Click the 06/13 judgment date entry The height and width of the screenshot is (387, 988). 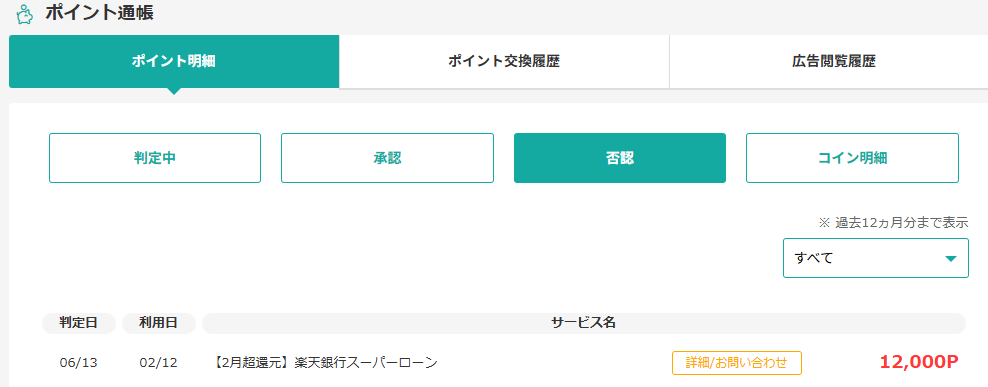tap(79, 363)
